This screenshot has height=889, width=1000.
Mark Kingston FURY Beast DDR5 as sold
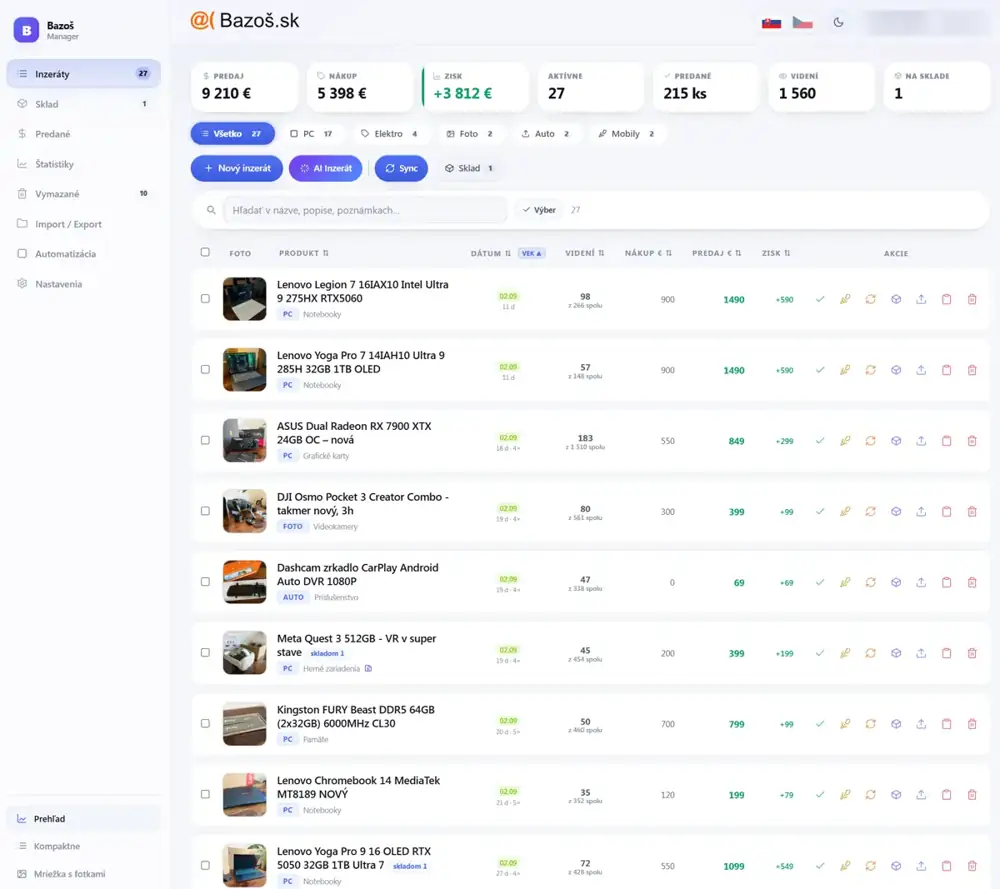(820, 724)
